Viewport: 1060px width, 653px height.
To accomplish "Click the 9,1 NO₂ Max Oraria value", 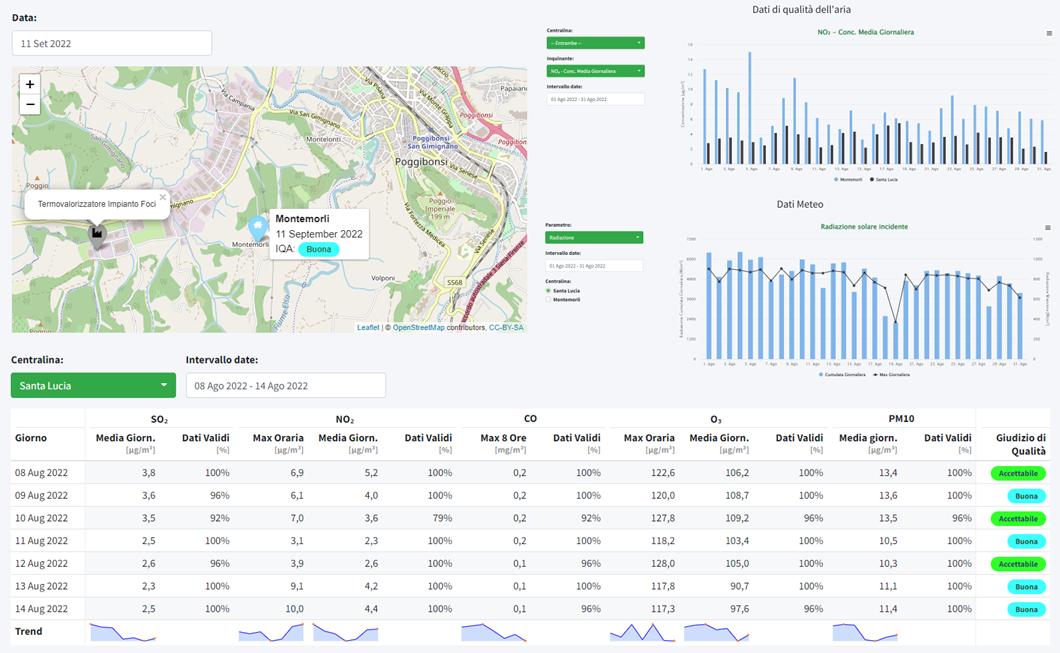I will coord(297,587).
